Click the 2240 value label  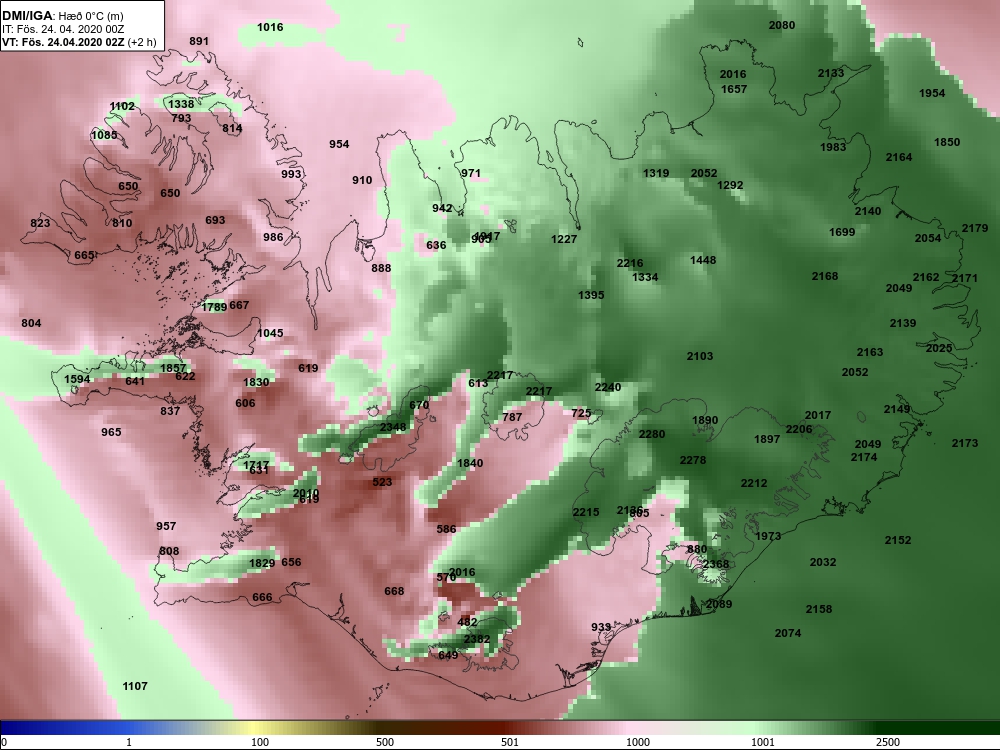pos(608,386)
